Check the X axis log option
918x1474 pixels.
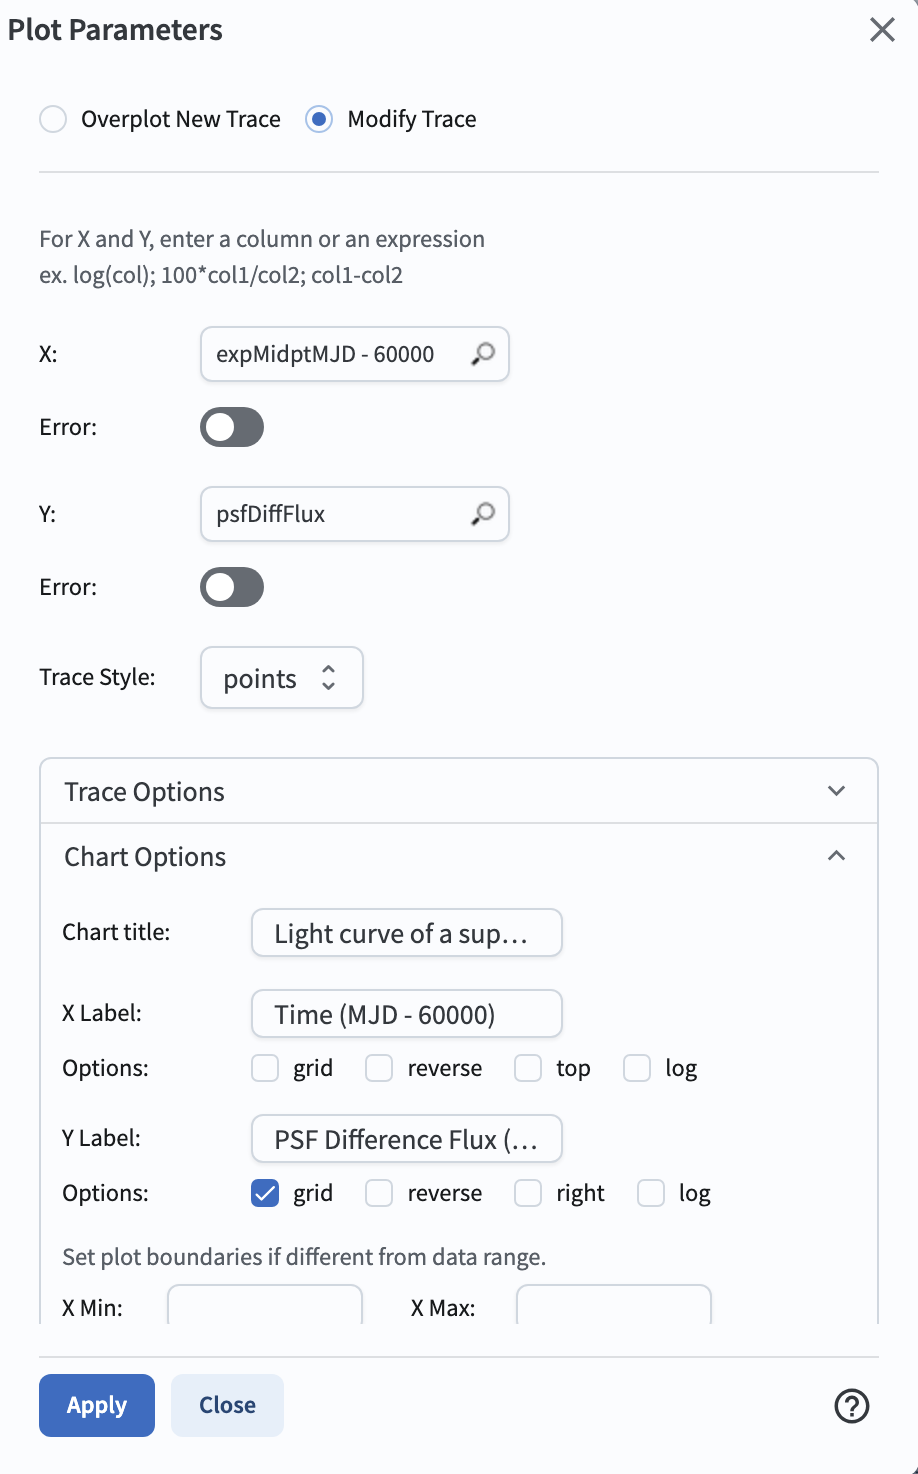coord(637,1068)
